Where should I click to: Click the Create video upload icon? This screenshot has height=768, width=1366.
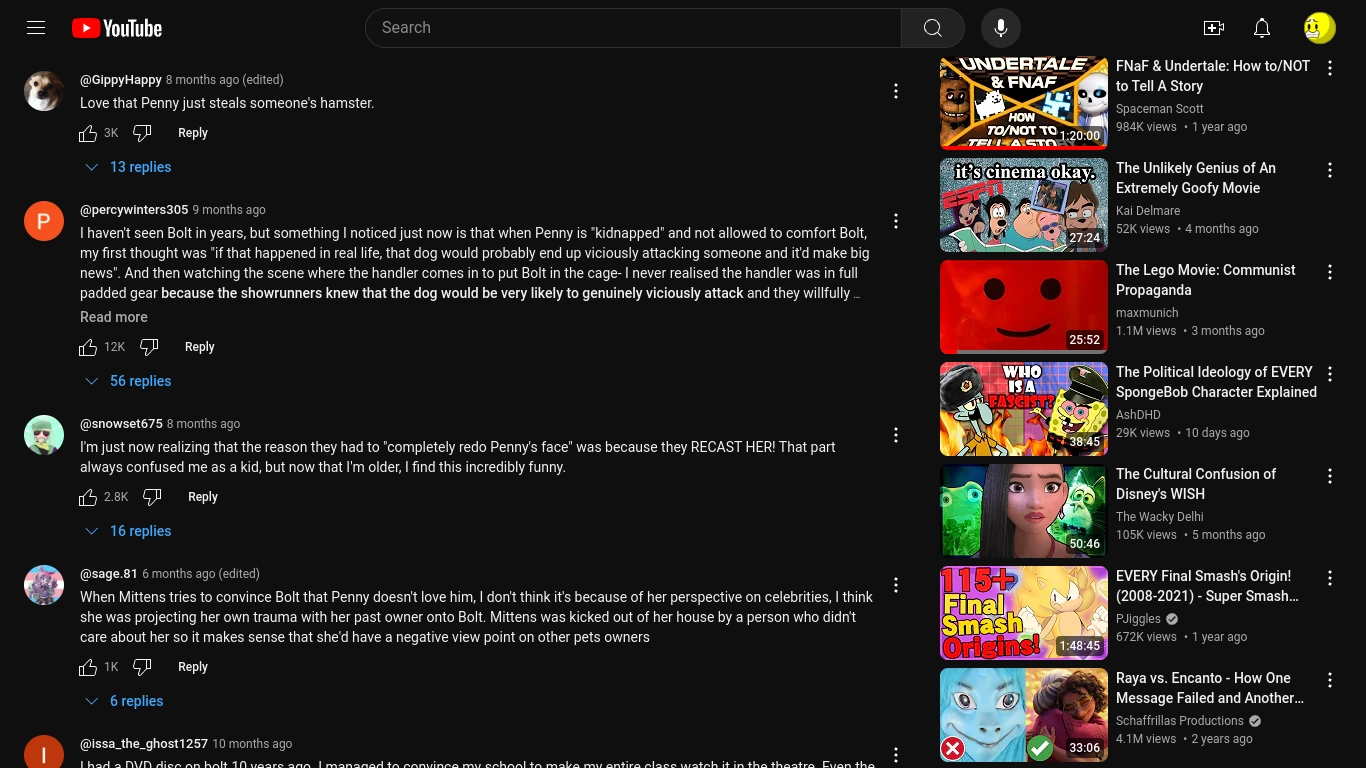(x=1214, y=28)
